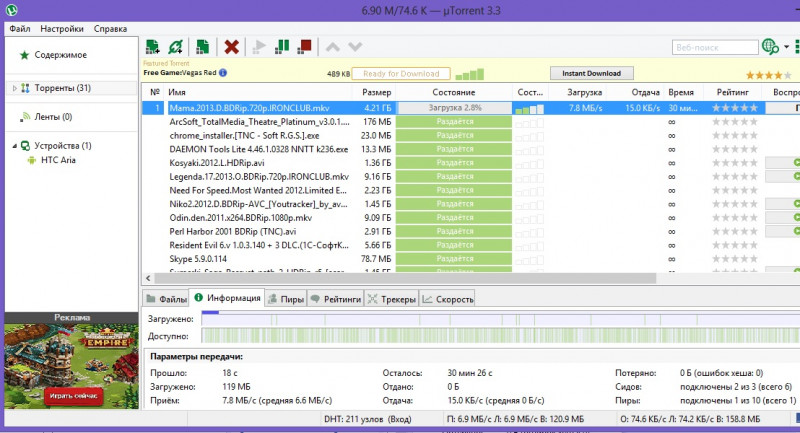Click the horizontal scrollbar of torrent list

(x=405, y=278)
